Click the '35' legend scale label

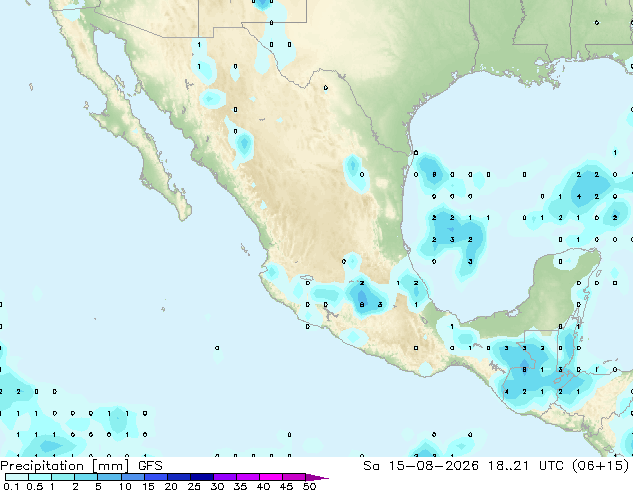240,486
